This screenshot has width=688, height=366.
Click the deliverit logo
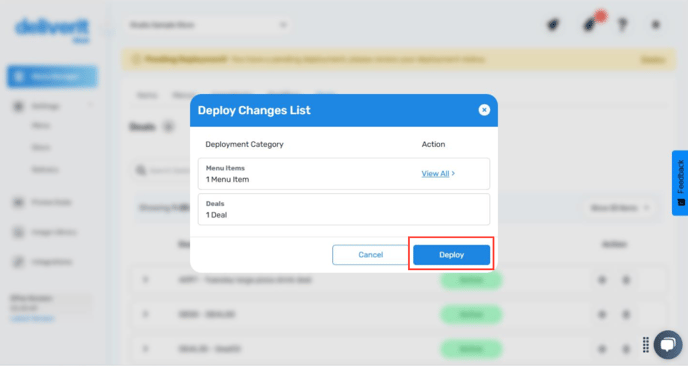coord(52,29)
